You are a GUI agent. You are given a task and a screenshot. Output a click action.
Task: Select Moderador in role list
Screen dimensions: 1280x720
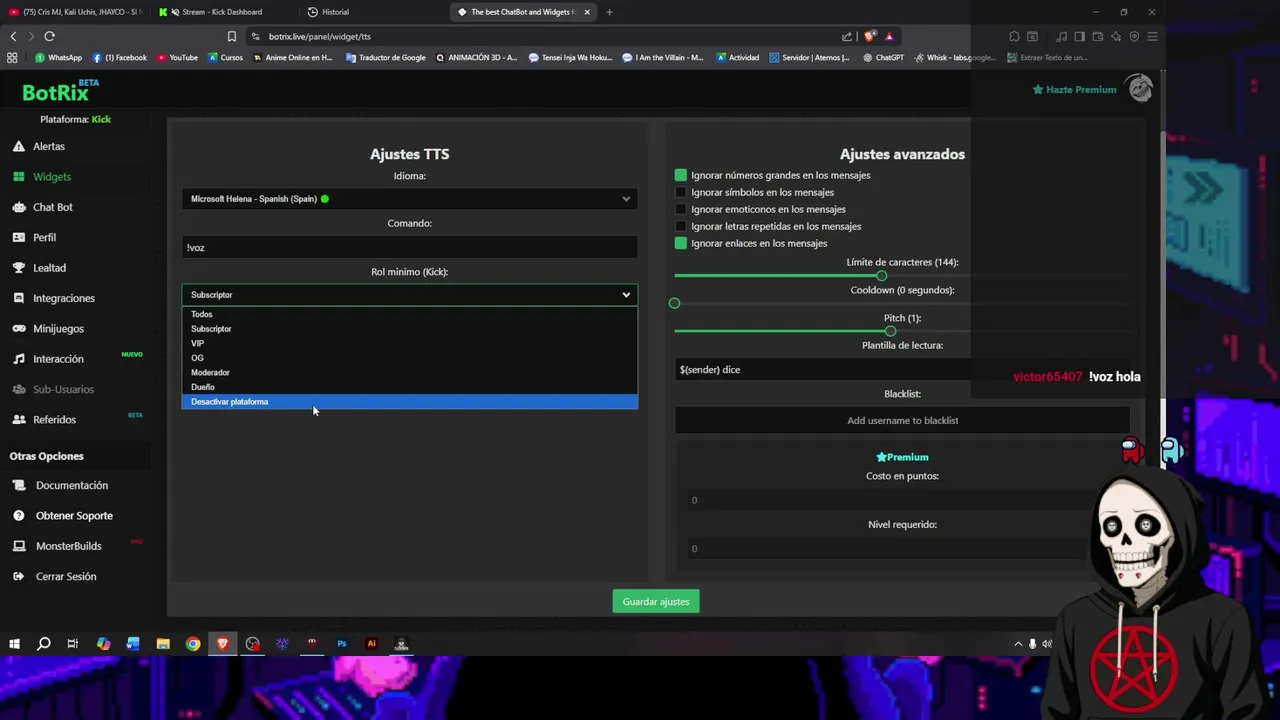pos(409,372)
